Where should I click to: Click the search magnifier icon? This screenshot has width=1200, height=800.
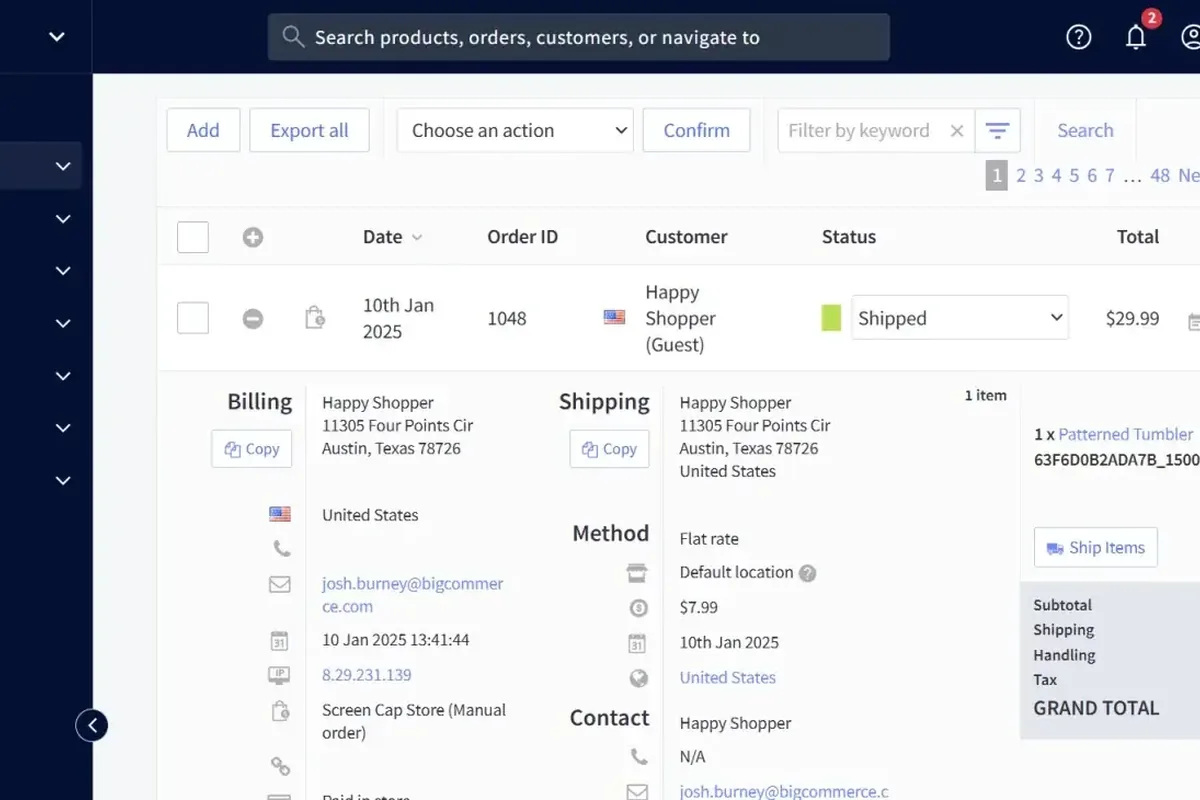click(x=293, y=37)
